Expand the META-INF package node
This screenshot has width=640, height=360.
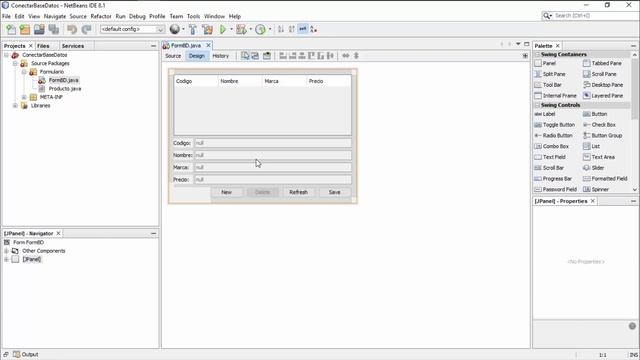(x=24, y=97)
